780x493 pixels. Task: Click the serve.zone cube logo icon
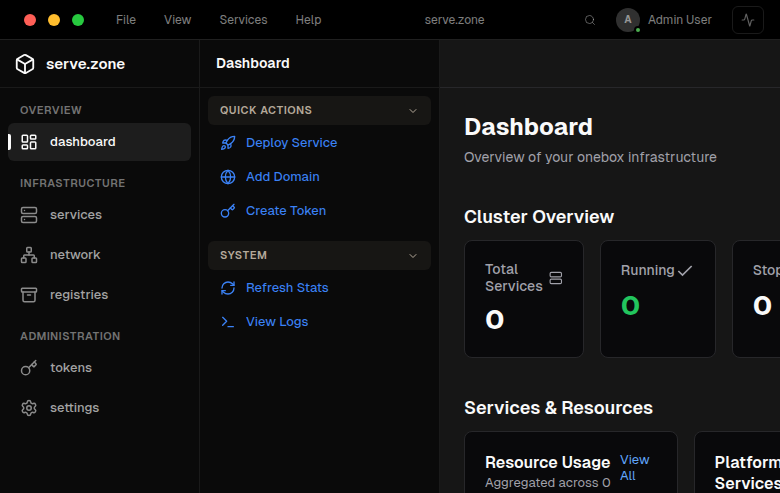tap(25, 64)
